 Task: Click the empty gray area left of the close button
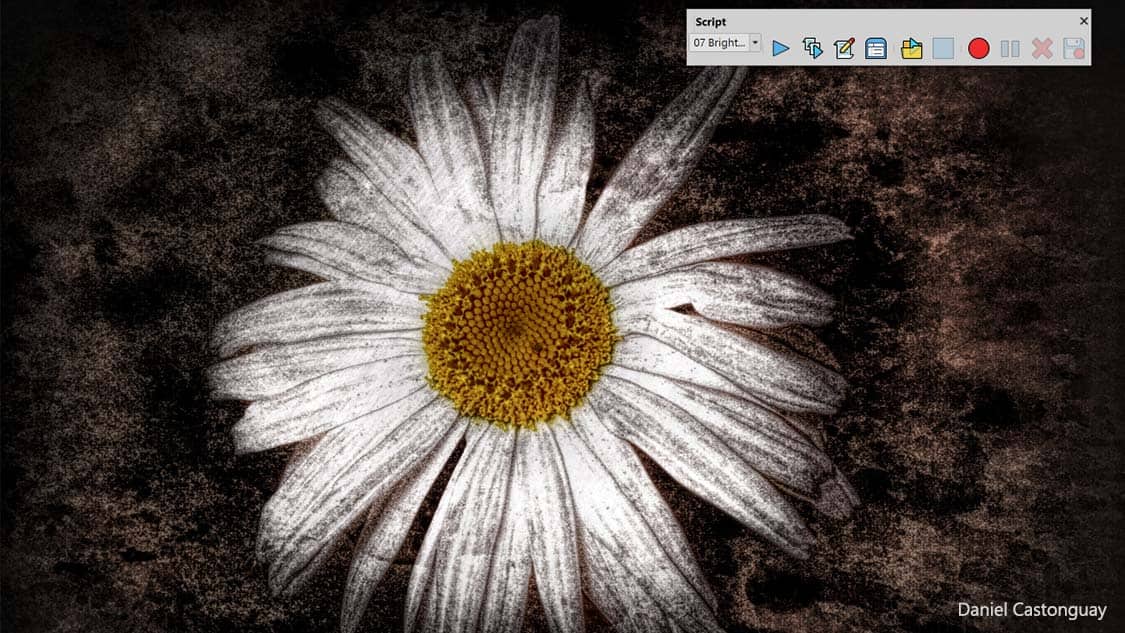click(x=900, y=21)
